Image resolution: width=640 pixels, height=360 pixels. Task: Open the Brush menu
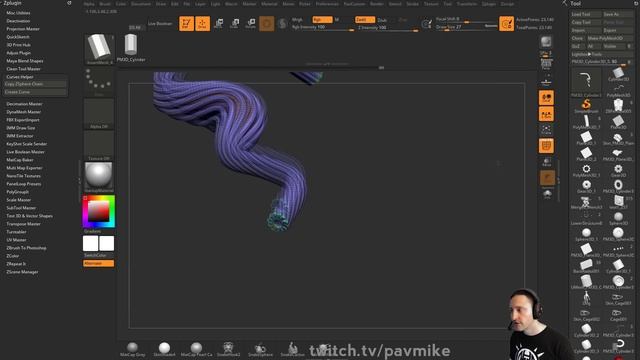coord(105,4)
